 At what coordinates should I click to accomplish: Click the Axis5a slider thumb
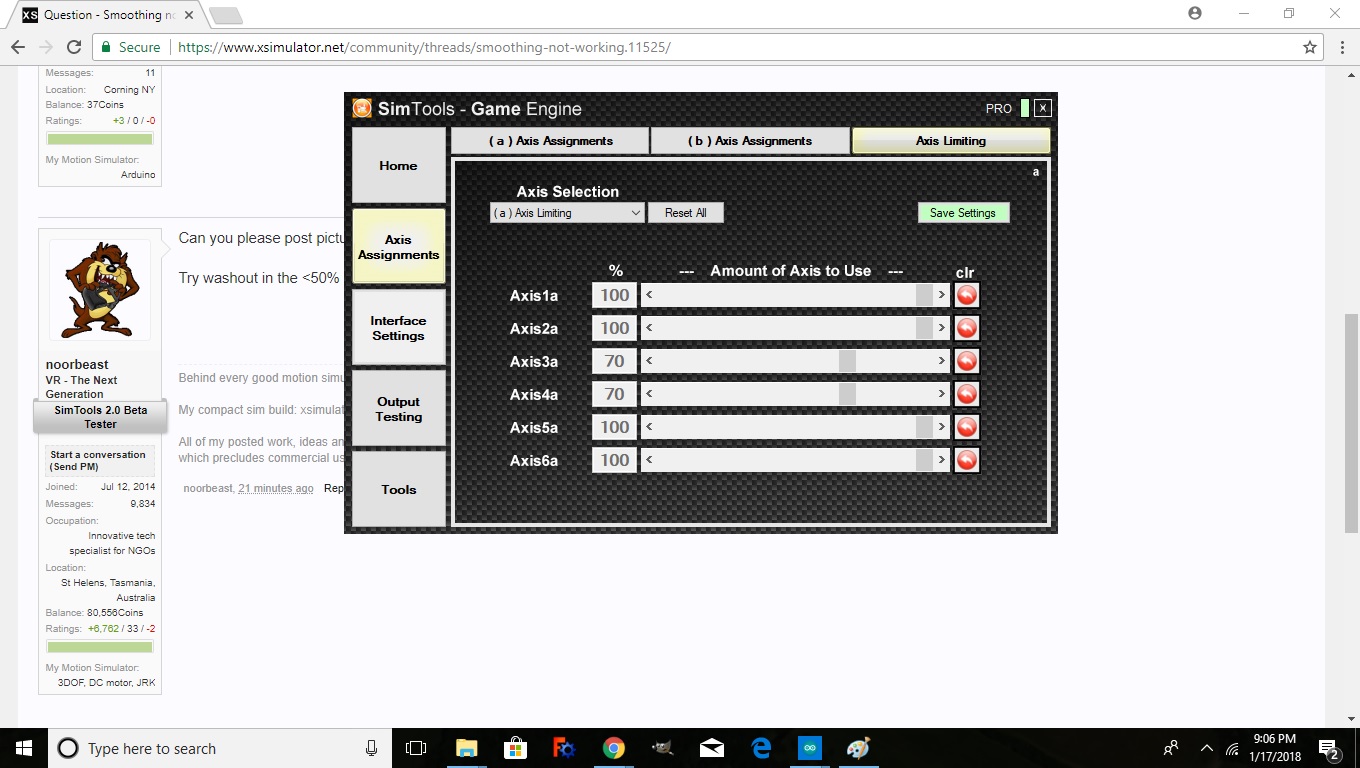coord(924,427)
